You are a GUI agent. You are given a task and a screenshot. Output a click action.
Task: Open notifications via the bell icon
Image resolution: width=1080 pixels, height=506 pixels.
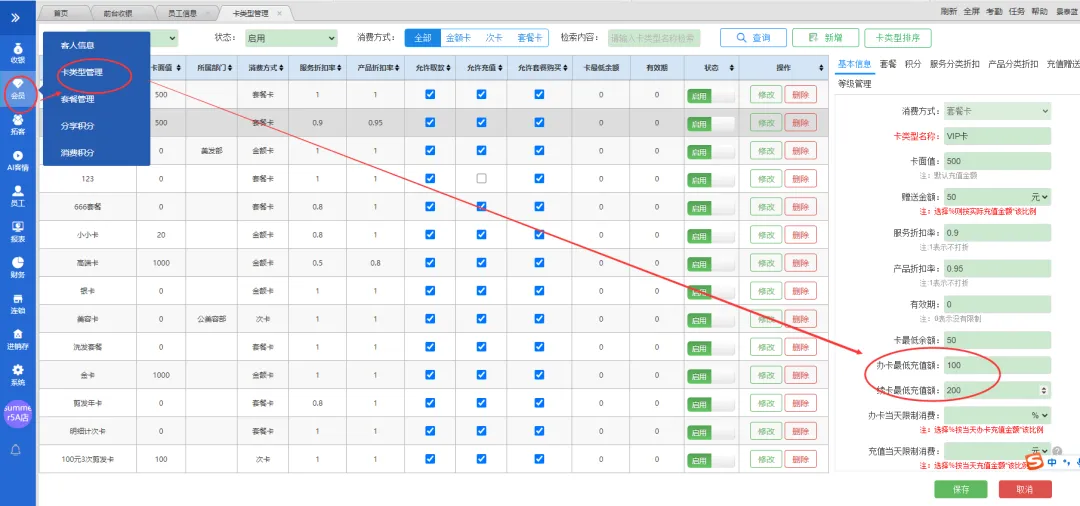16,450
